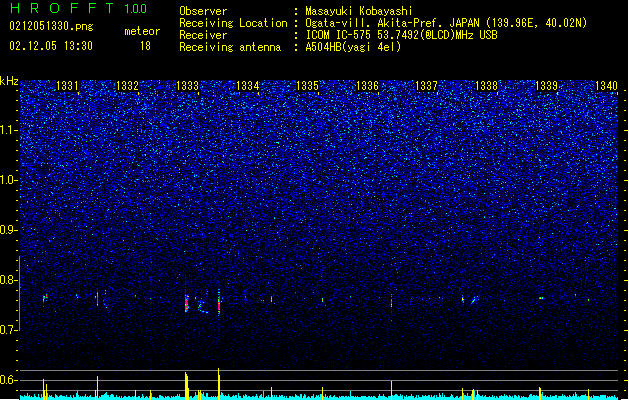Click the 1331 time marker label
The width and height of the screenshot is (629, 400).
[67, 85]
